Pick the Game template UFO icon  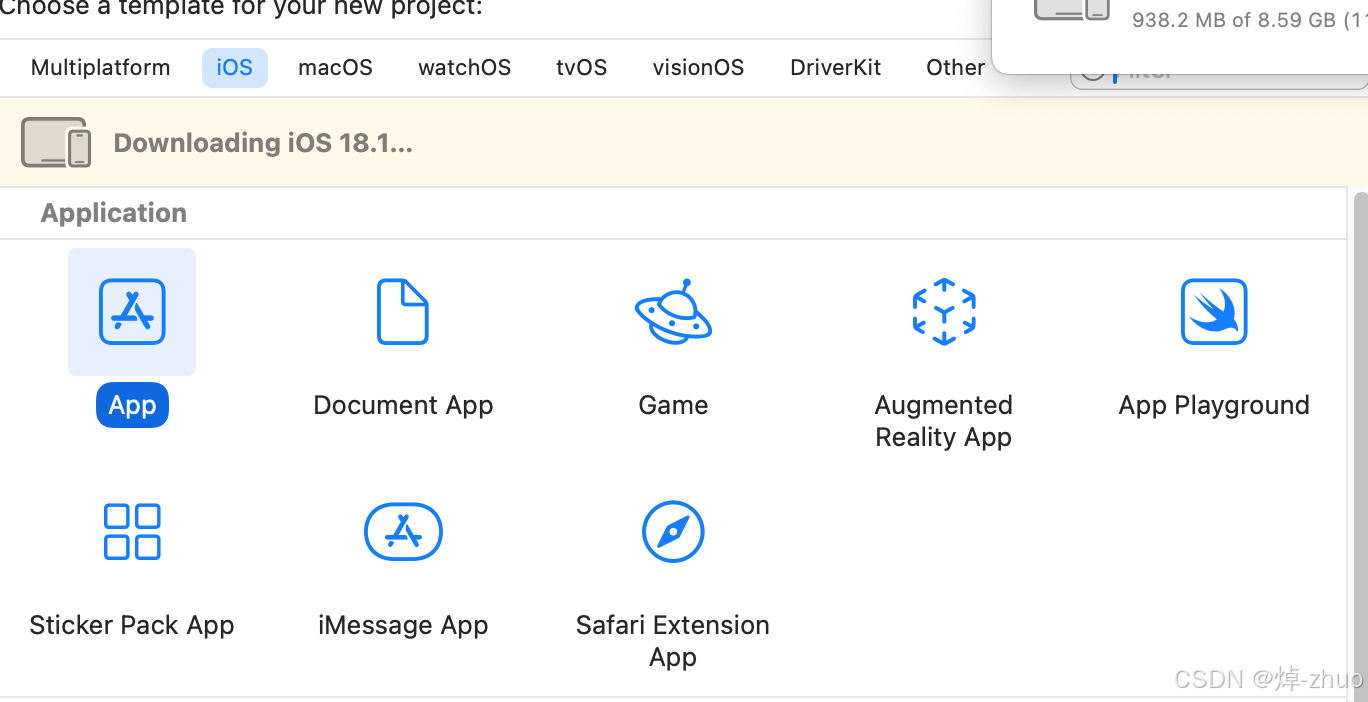click(673, 311)
